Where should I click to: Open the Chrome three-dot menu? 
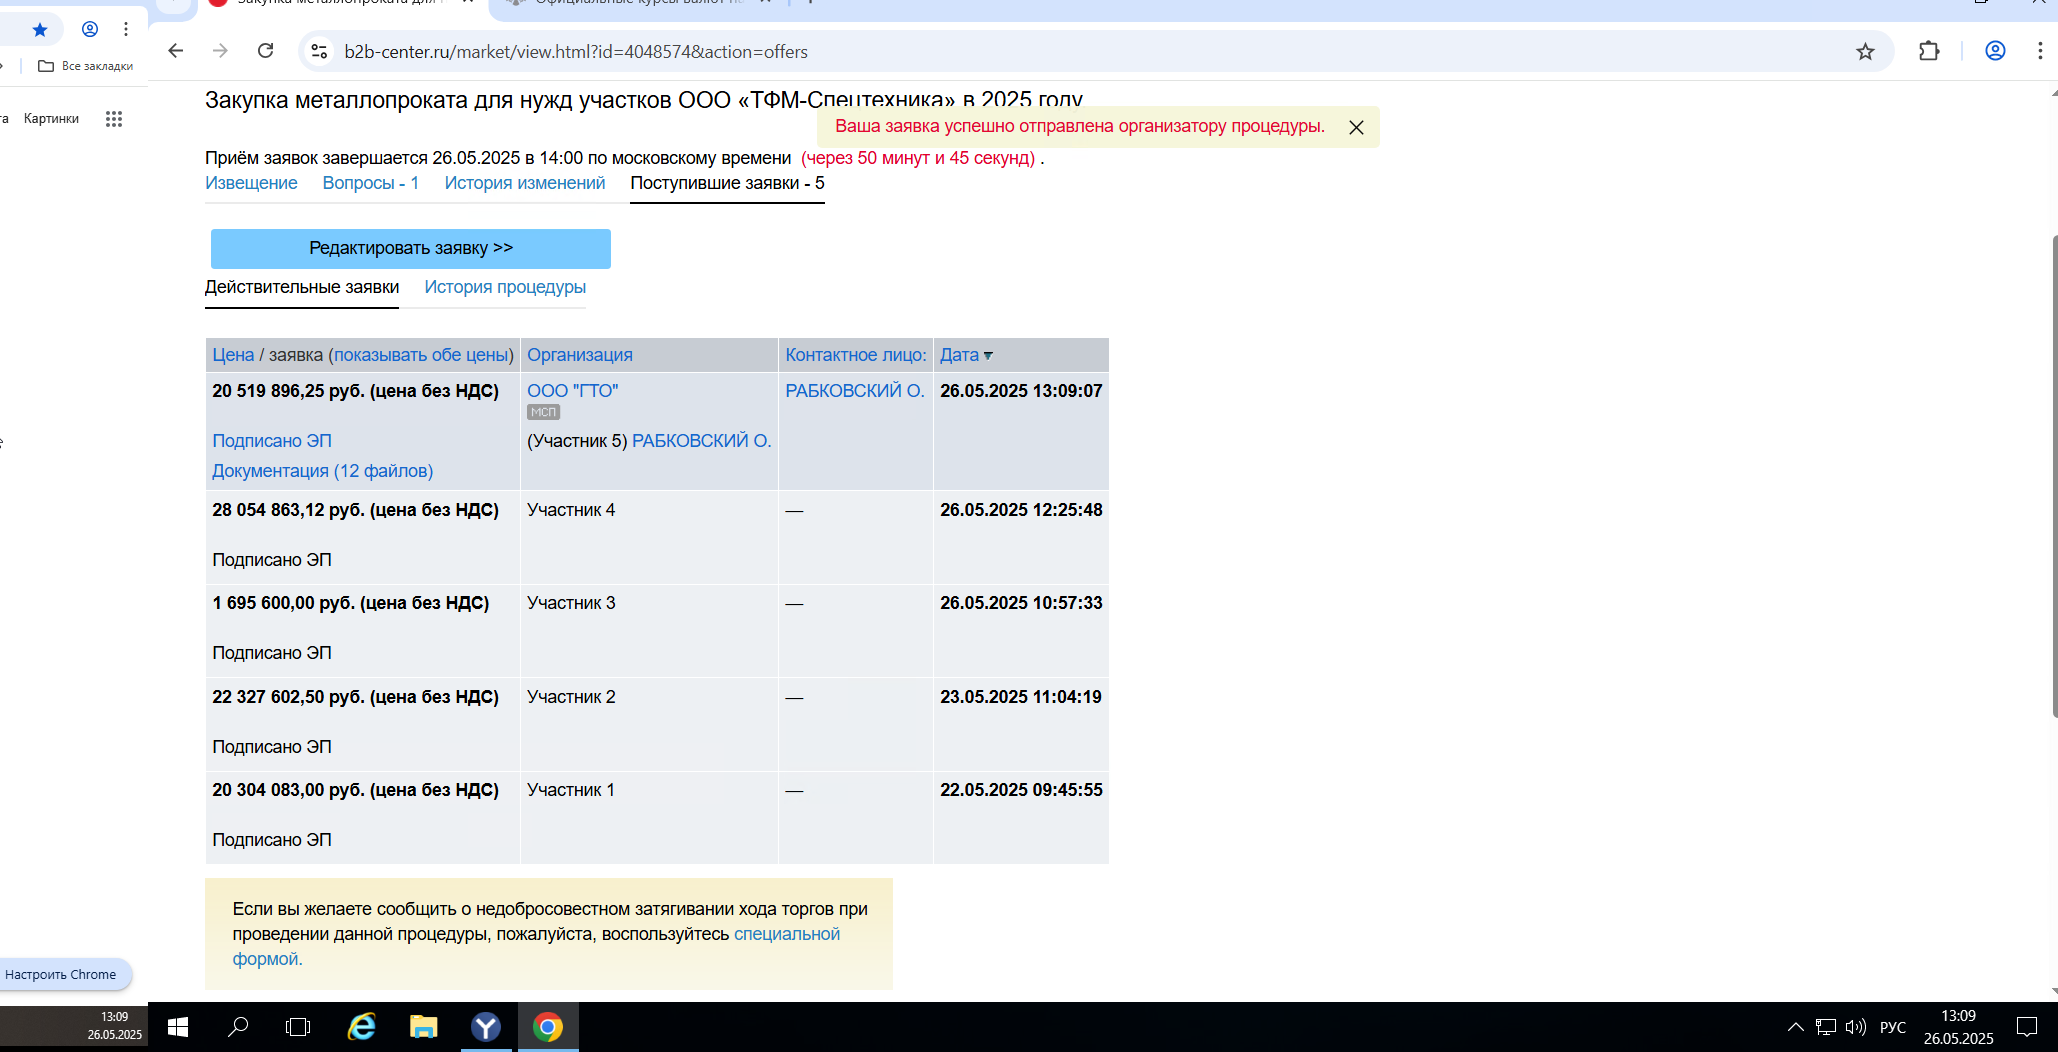click(2040, 51)
